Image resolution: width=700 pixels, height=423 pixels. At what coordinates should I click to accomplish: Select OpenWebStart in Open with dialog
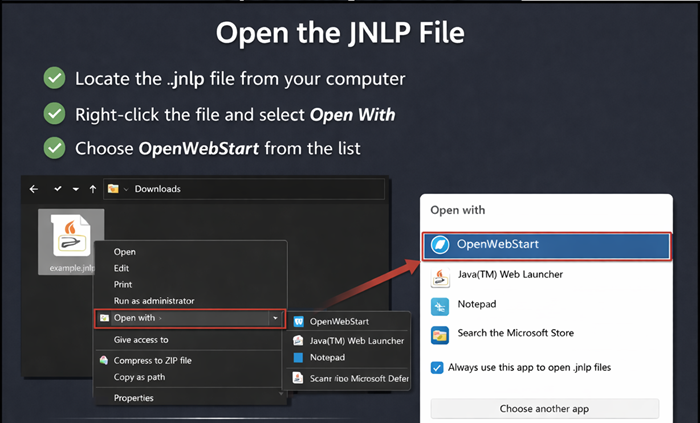(x=546, y=245)
